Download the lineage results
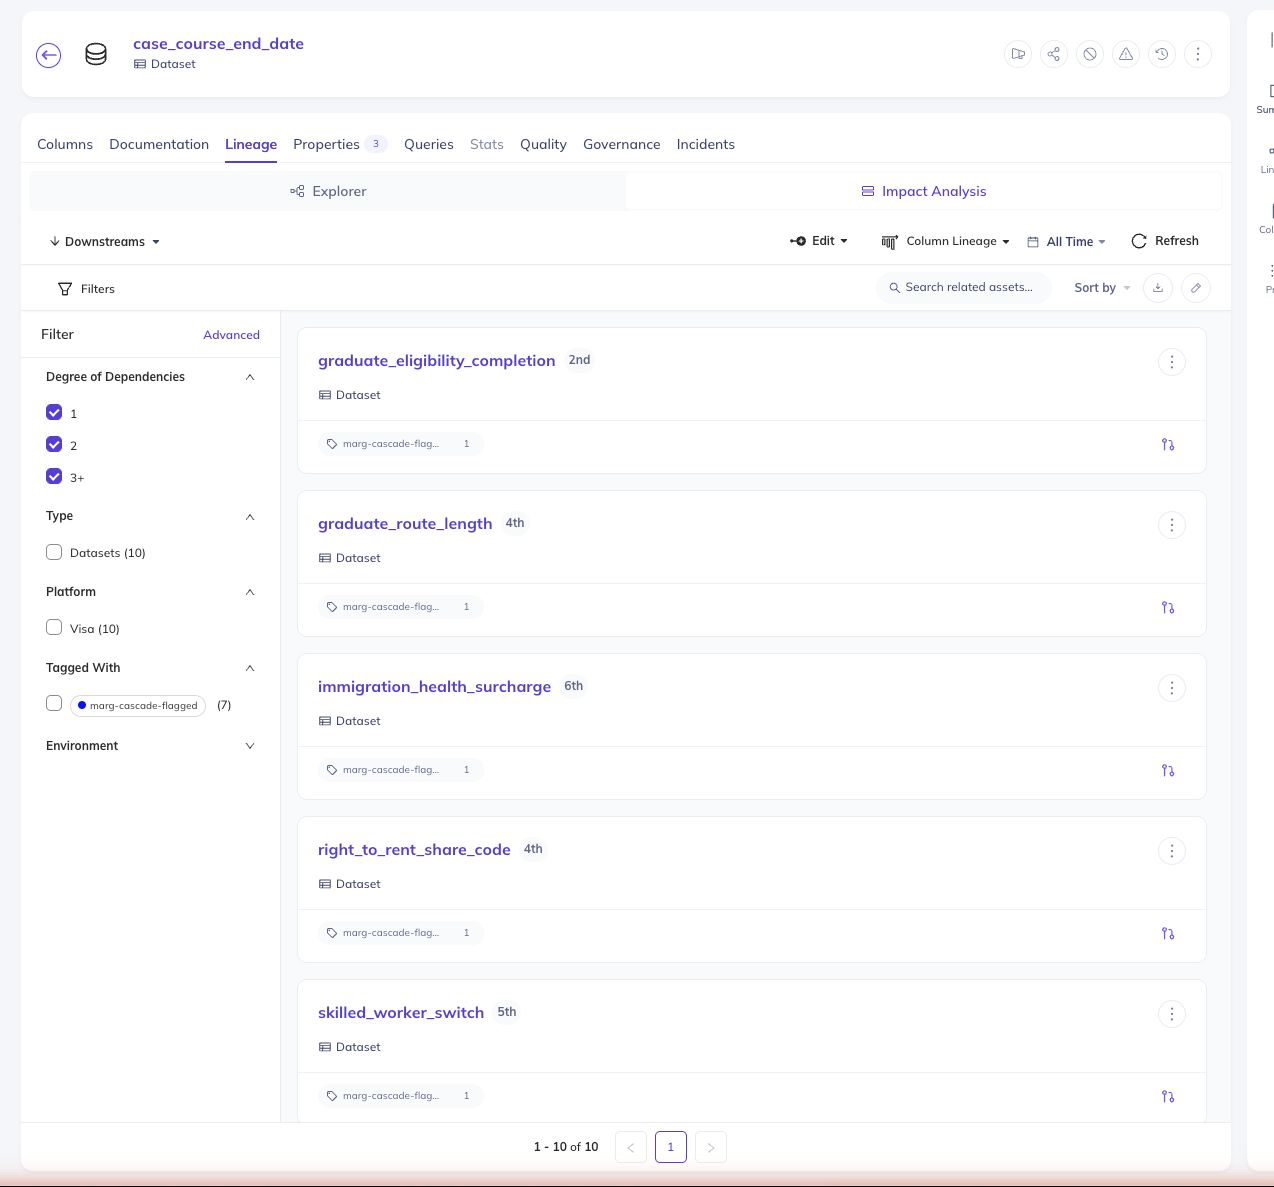This screenshot has width=1274, height=1187. [x=1158, y=288]
